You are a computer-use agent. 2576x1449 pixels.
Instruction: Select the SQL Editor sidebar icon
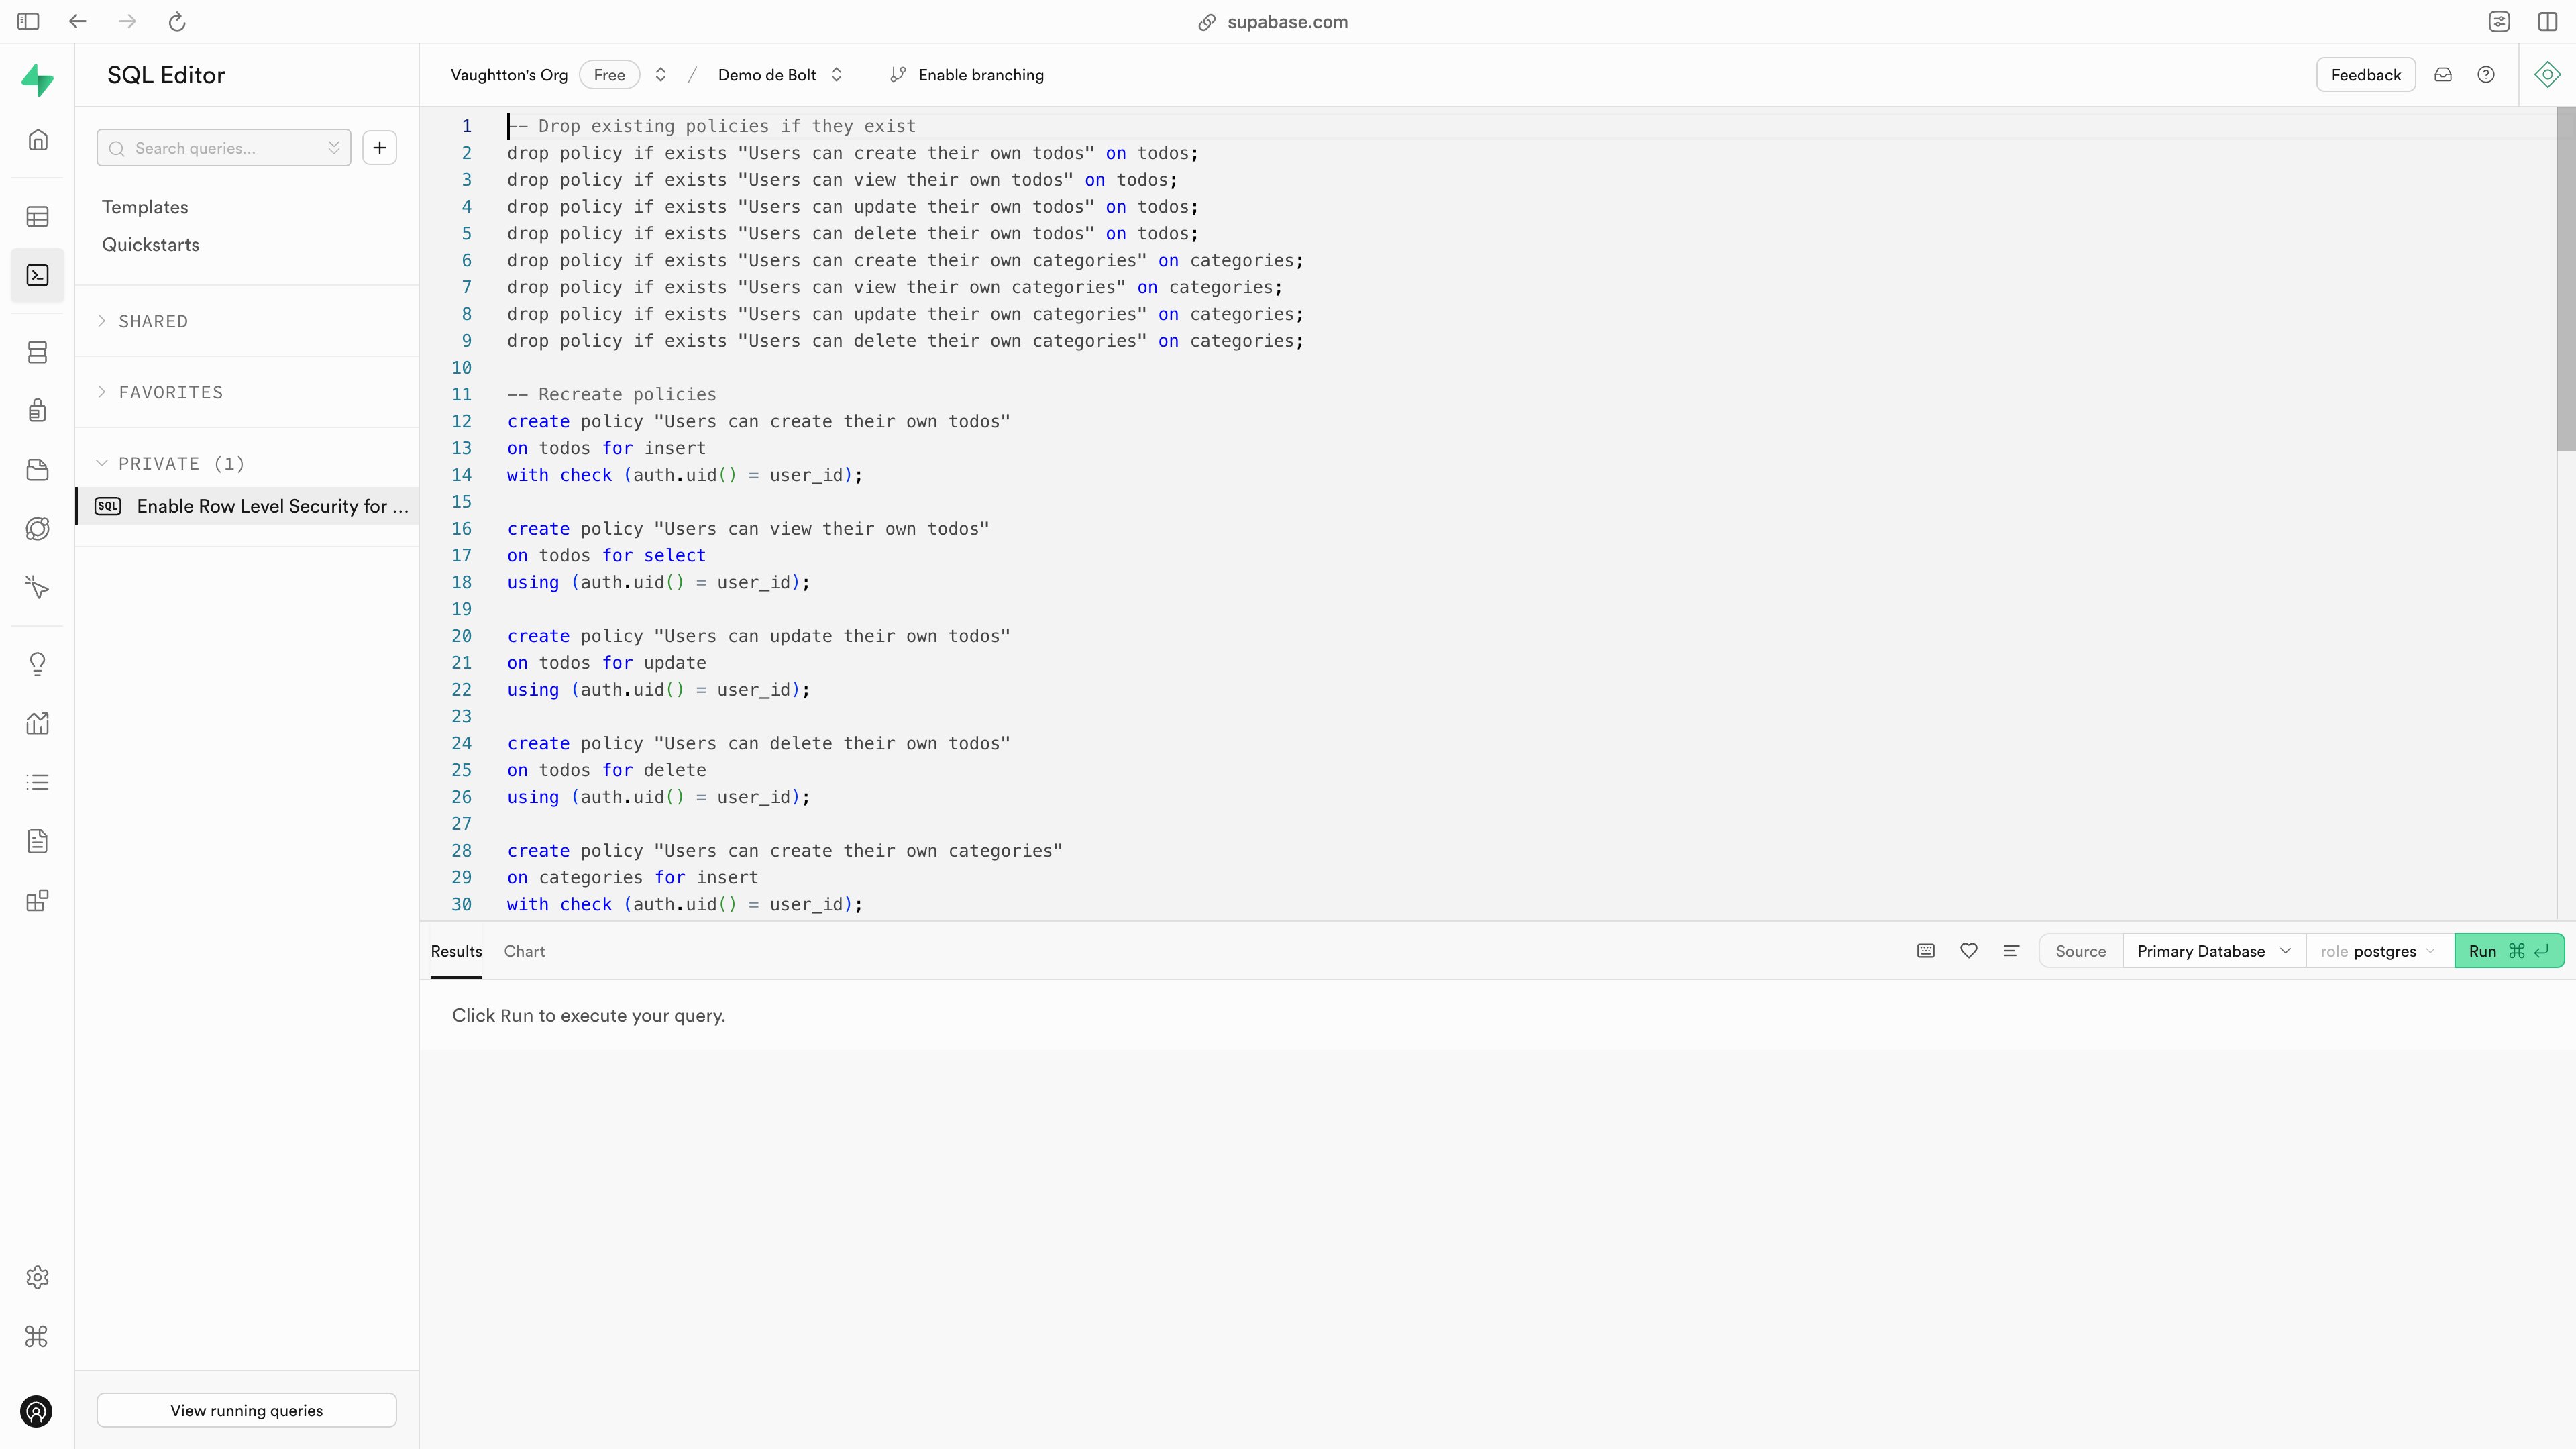pyautogui.click(x=37, y=275)
